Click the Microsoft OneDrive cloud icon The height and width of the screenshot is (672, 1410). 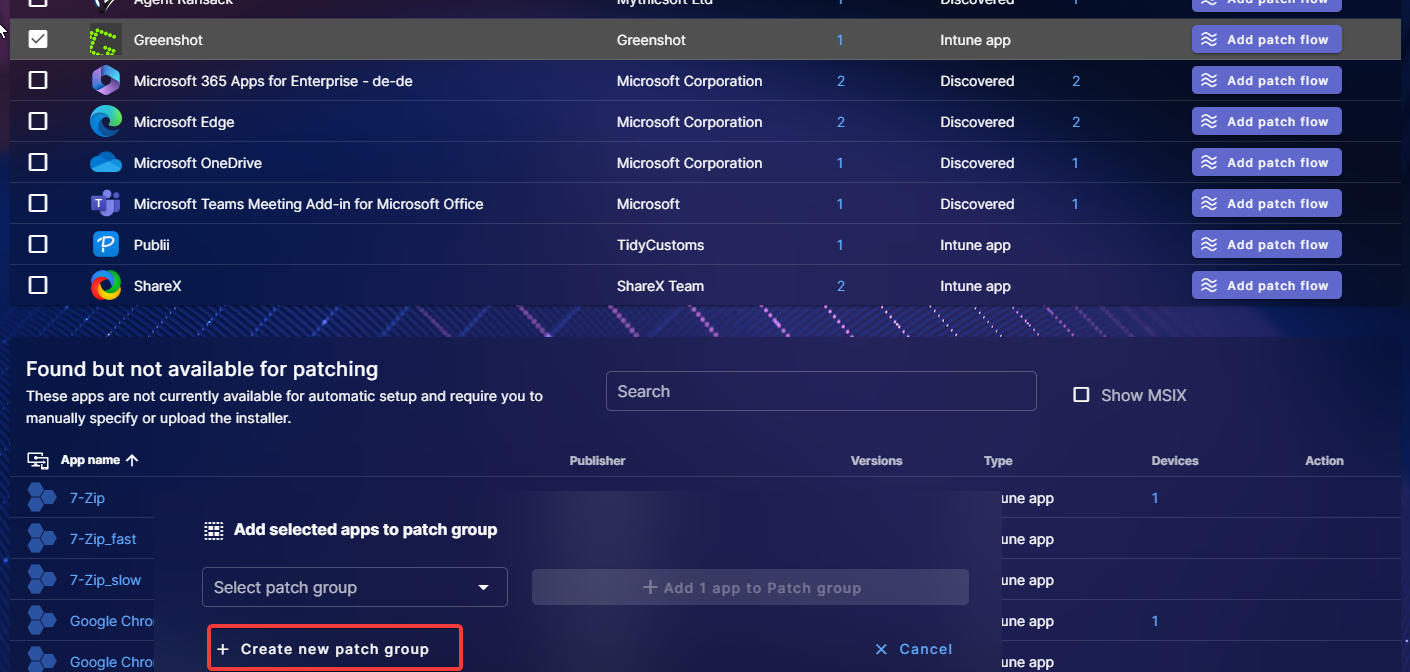pos(105,163)
